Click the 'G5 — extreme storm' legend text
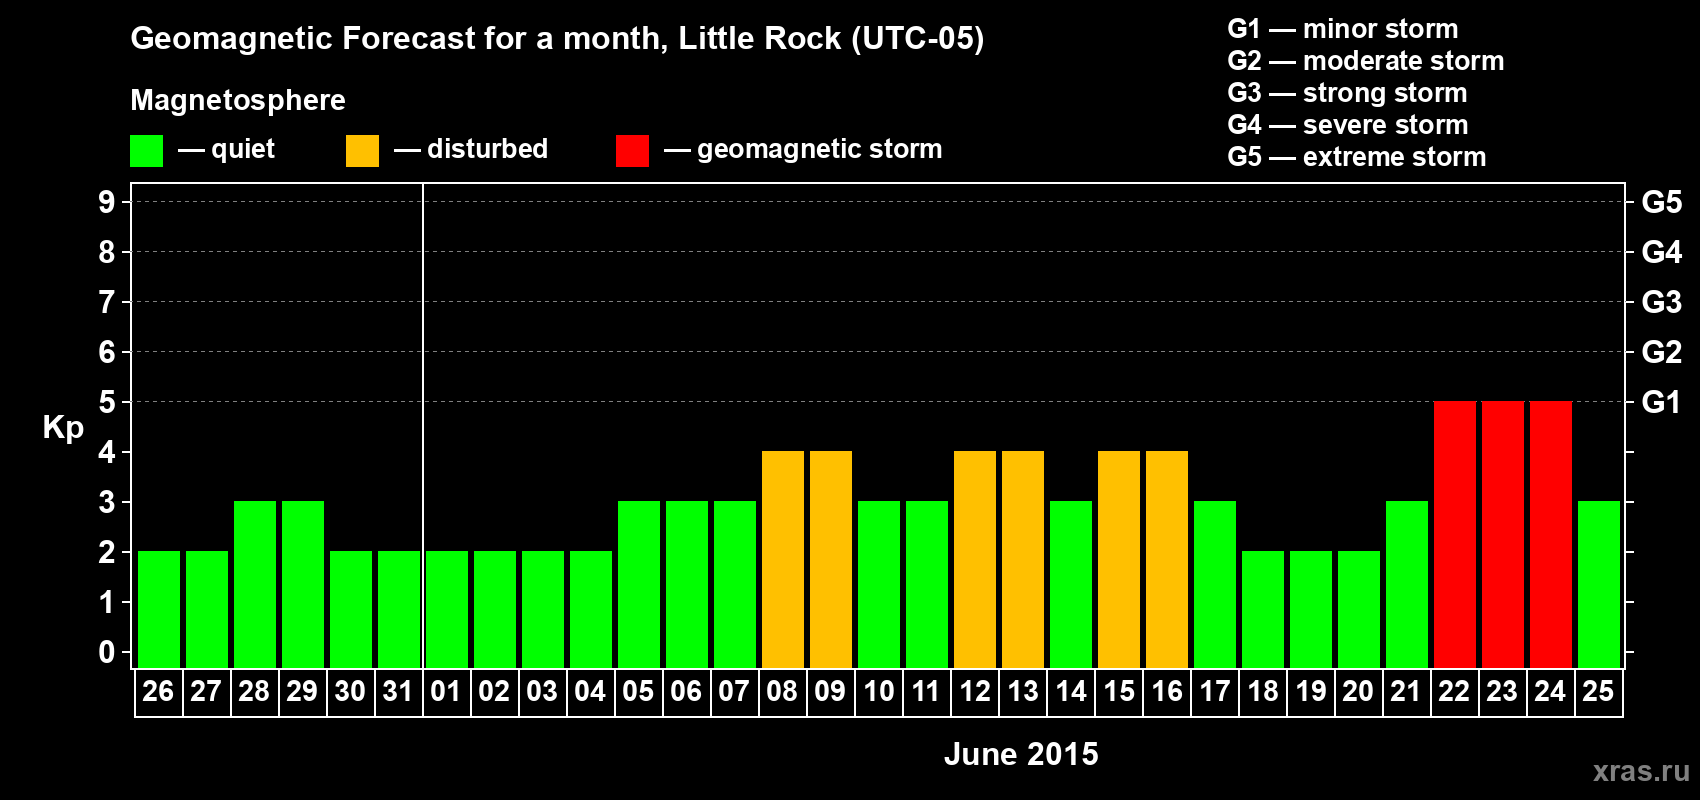 1357,157
